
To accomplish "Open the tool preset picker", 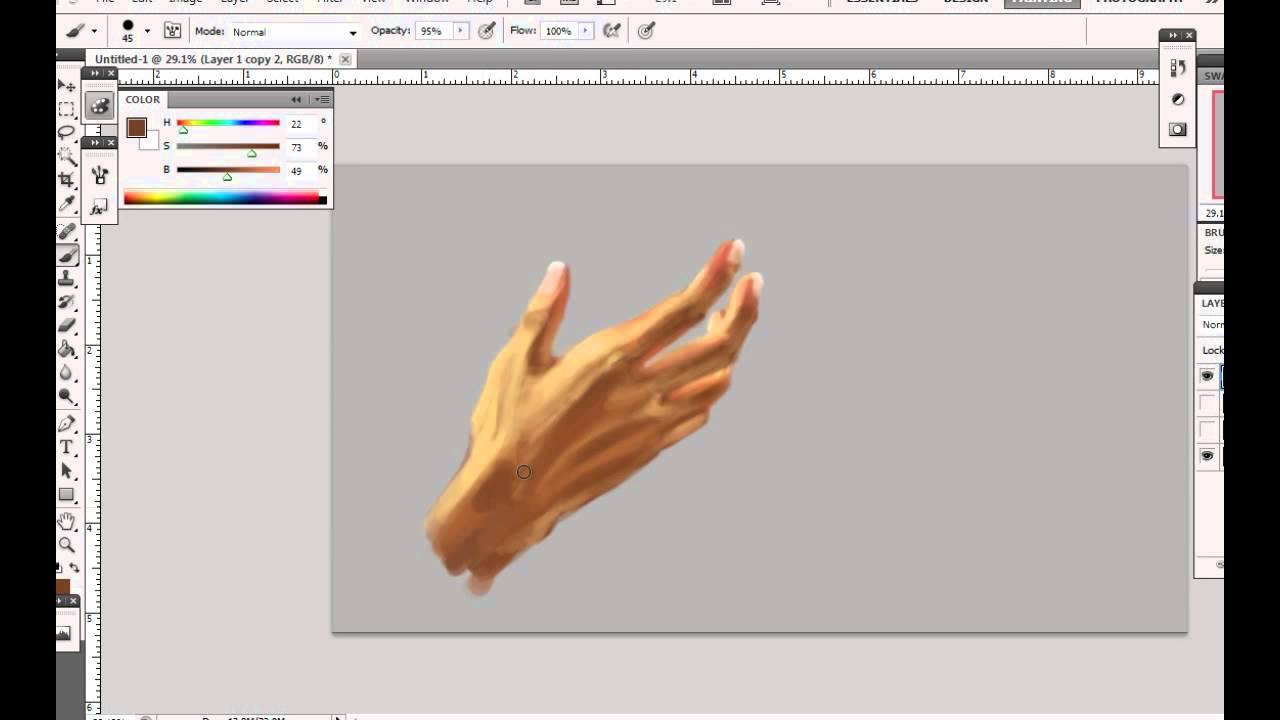I will point(94,31).
